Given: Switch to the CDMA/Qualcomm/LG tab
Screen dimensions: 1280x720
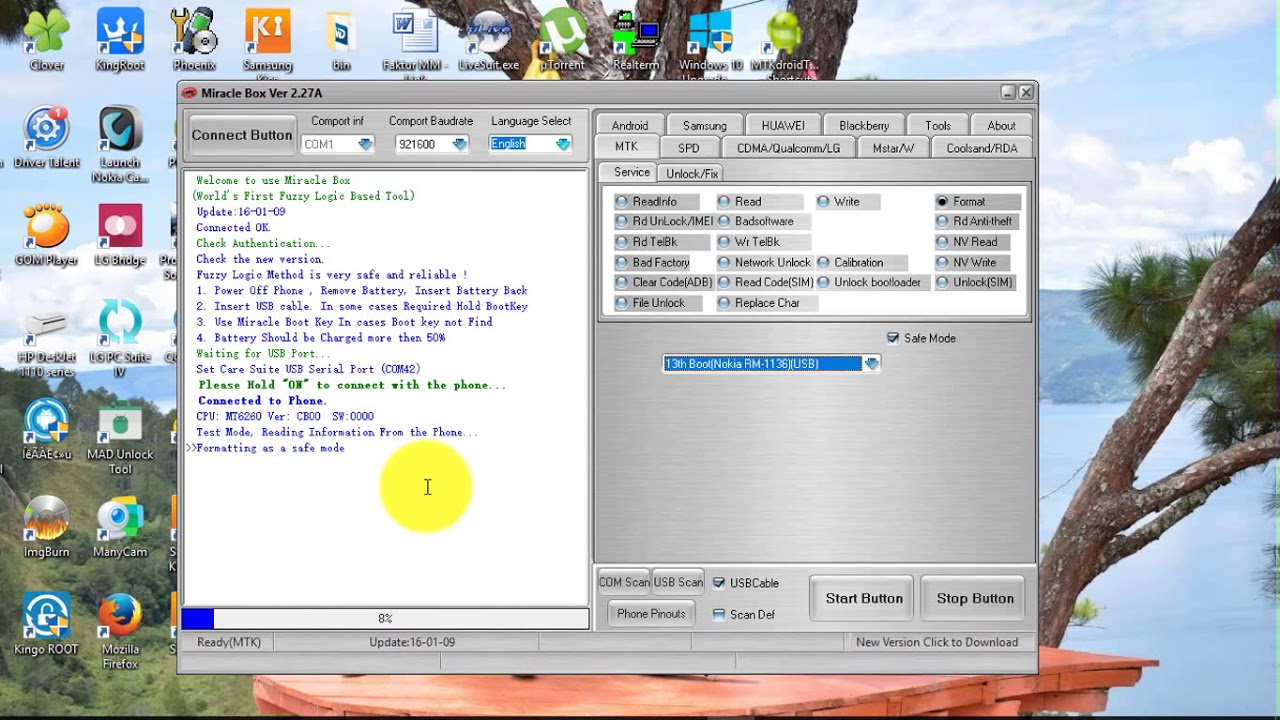Looking at the screenshot, I should click(x=789, y=148).
